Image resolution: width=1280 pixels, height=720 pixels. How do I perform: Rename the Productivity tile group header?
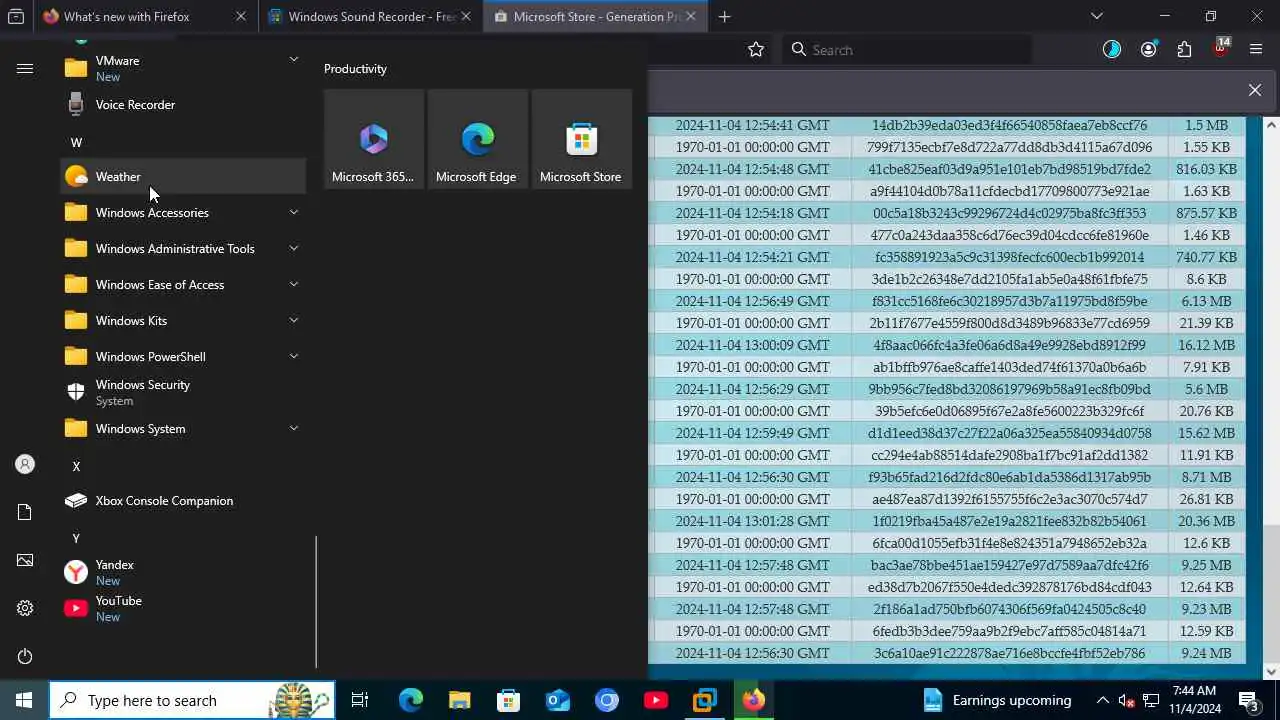(x=355, y=69)
